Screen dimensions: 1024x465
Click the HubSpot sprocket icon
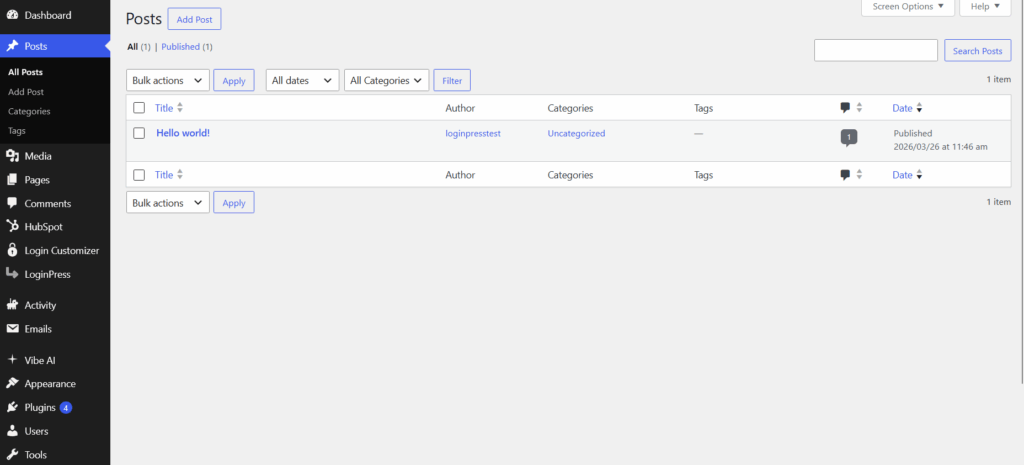[x=12, y=227]
